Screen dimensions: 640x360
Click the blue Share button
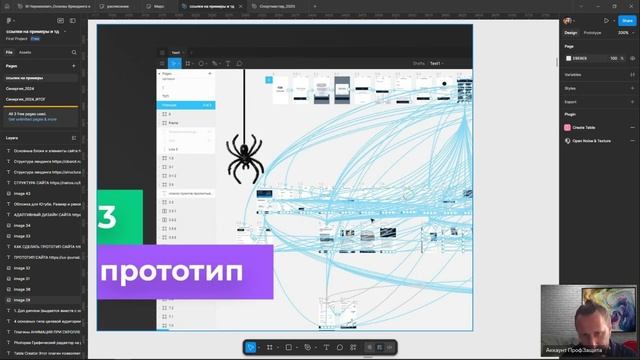[627, 20]
